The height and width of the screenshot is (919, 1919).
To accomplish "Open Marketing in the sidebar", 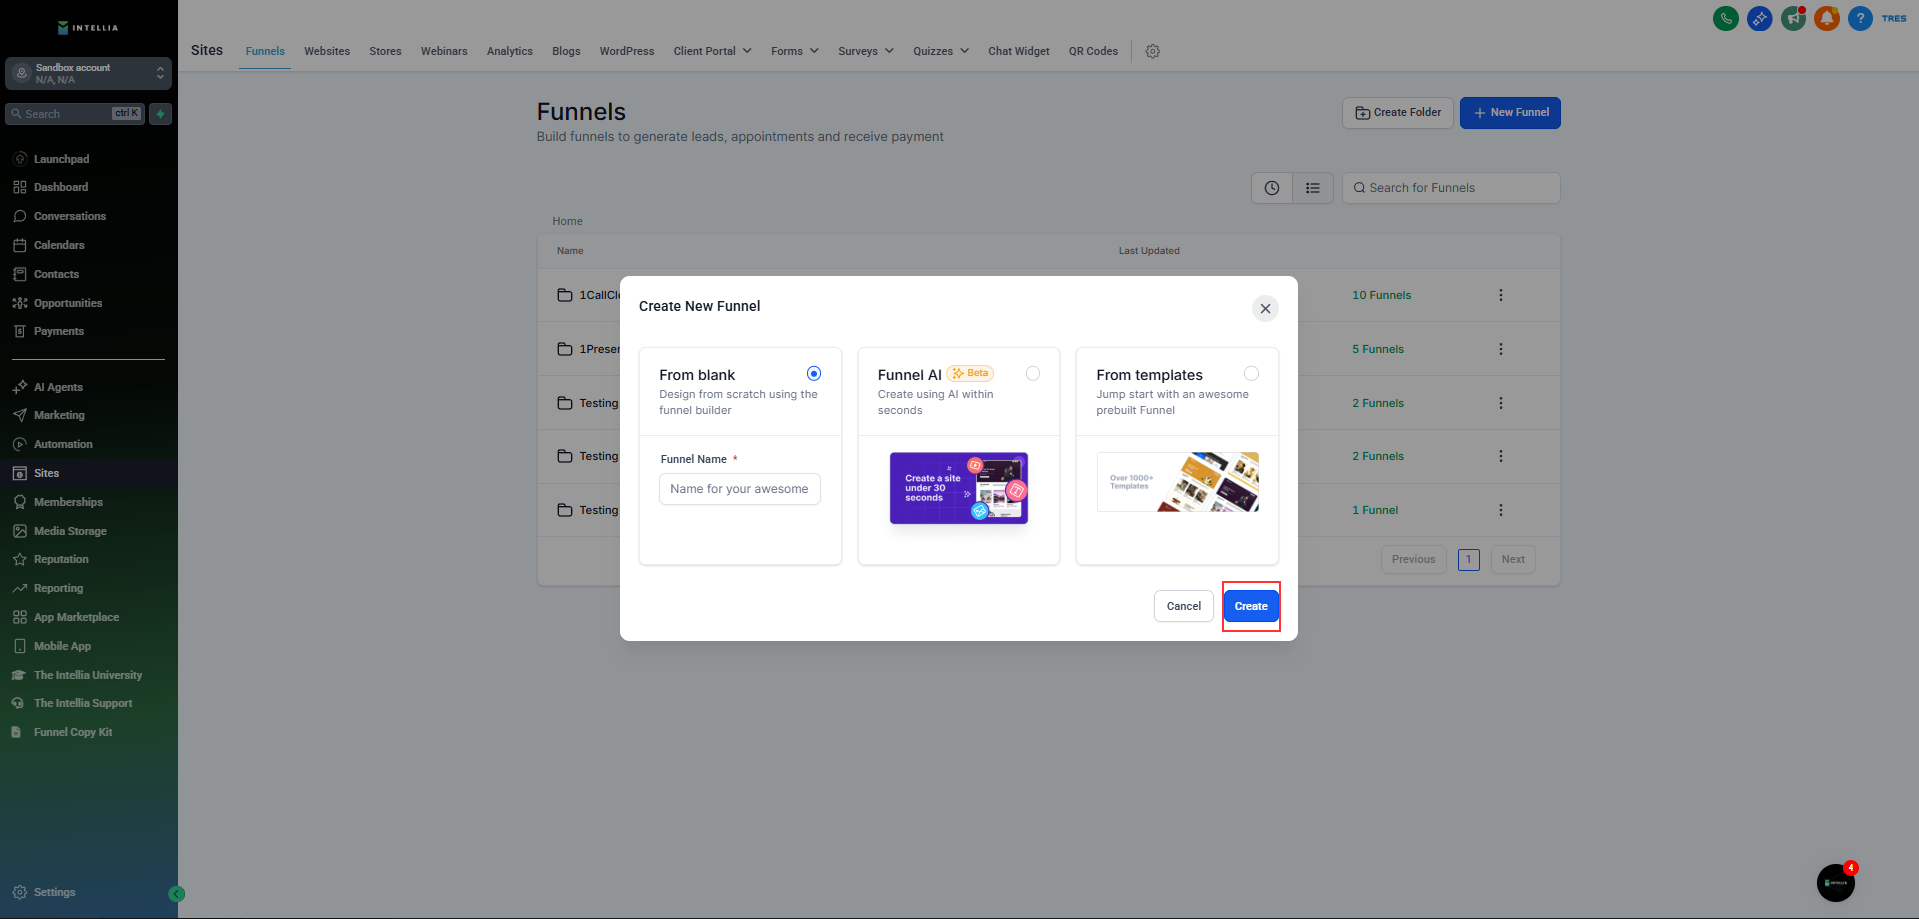I will click(59, 415).
